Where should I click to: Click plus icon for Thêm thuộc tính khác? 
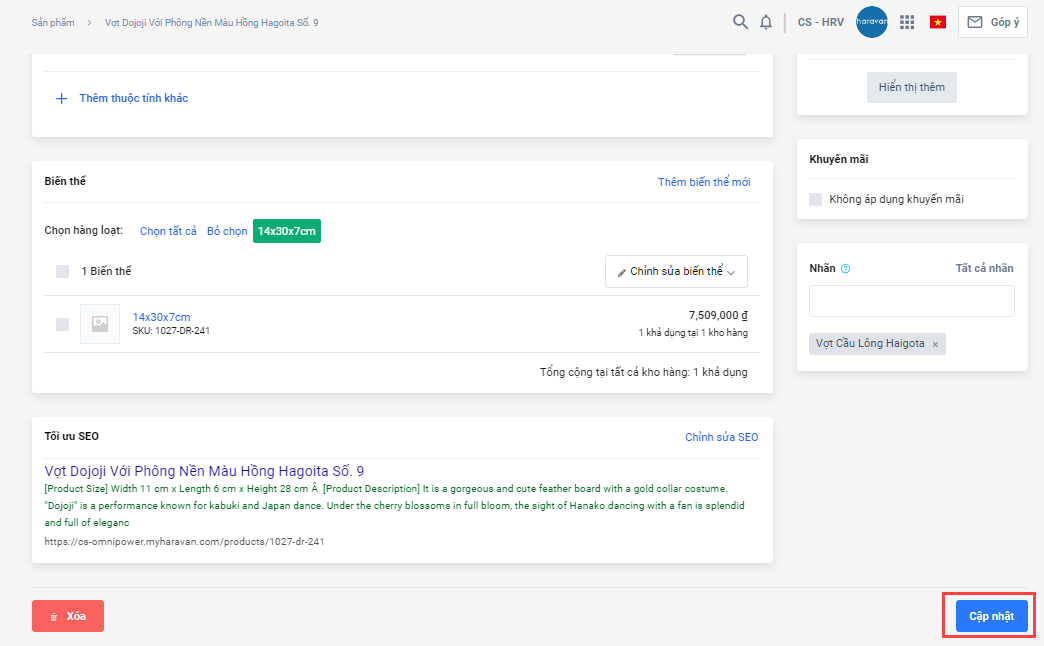[61, 98]
